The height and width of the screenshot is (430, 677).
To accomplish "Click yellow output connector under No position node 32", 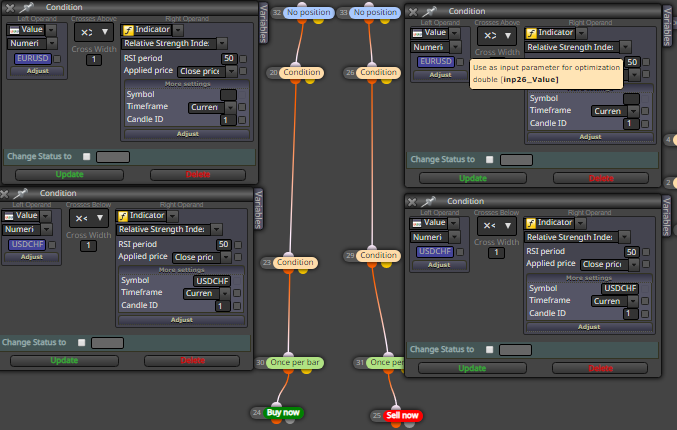I will click(319, 20).
